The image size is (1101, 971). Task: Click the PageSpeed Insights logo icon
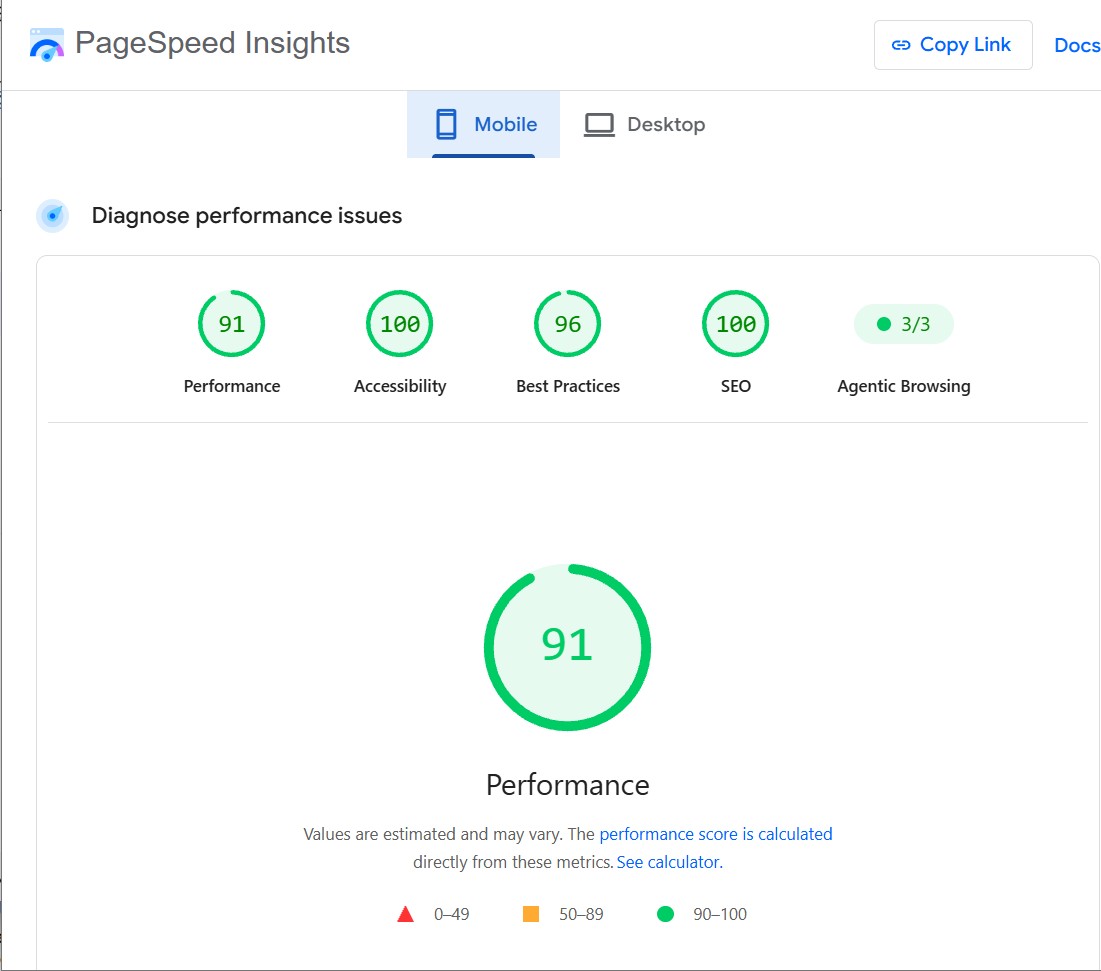tap(46, 44)
